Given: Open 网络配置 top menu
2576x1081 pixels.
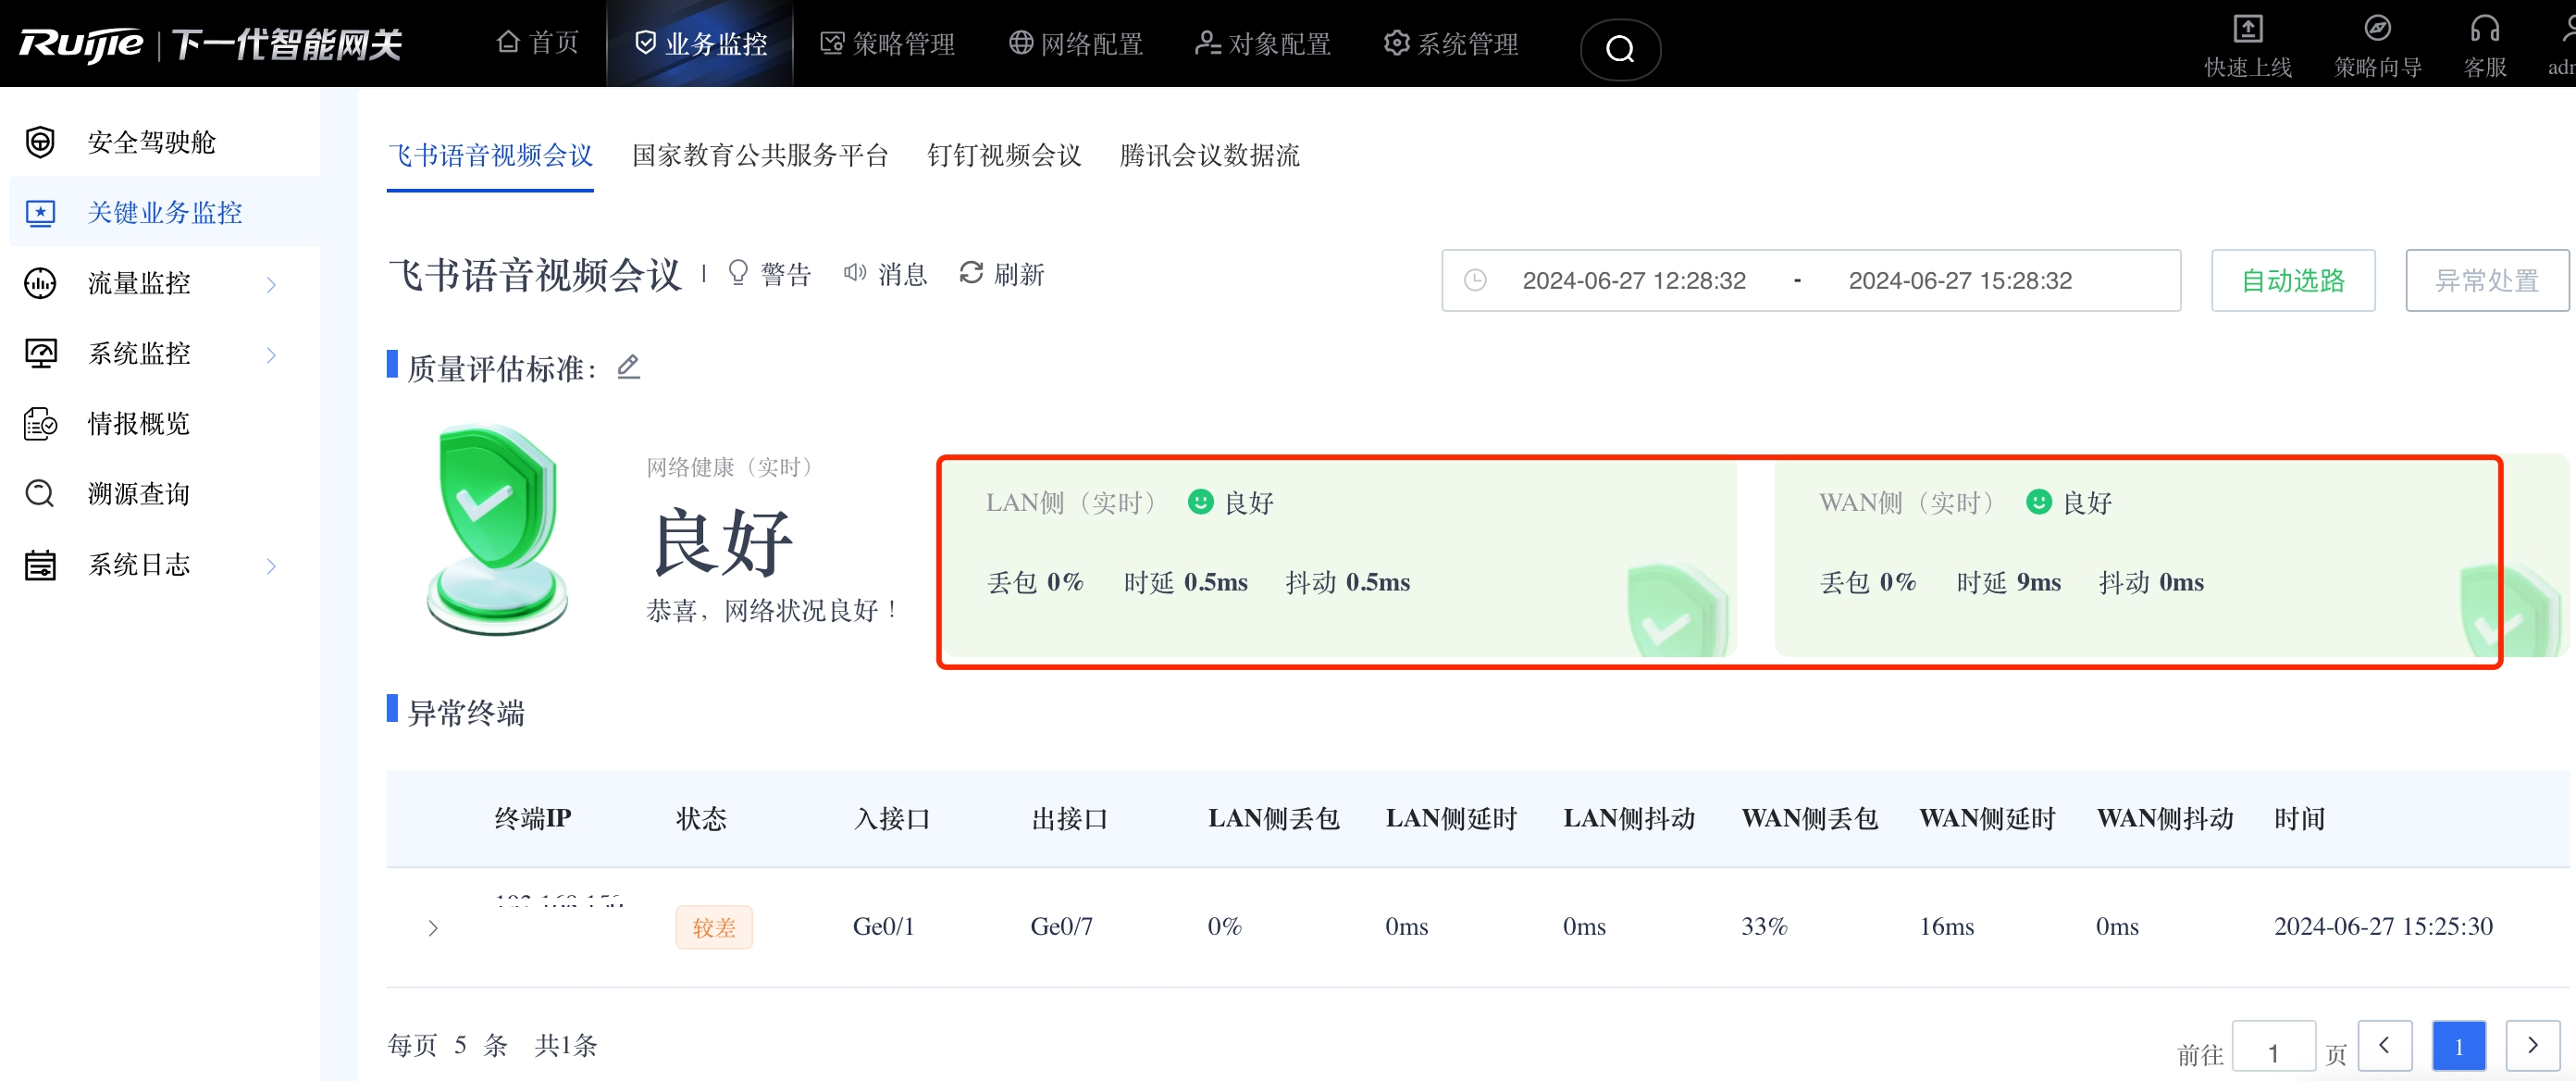Looking at the screenshot, I should coord(1075,43).
